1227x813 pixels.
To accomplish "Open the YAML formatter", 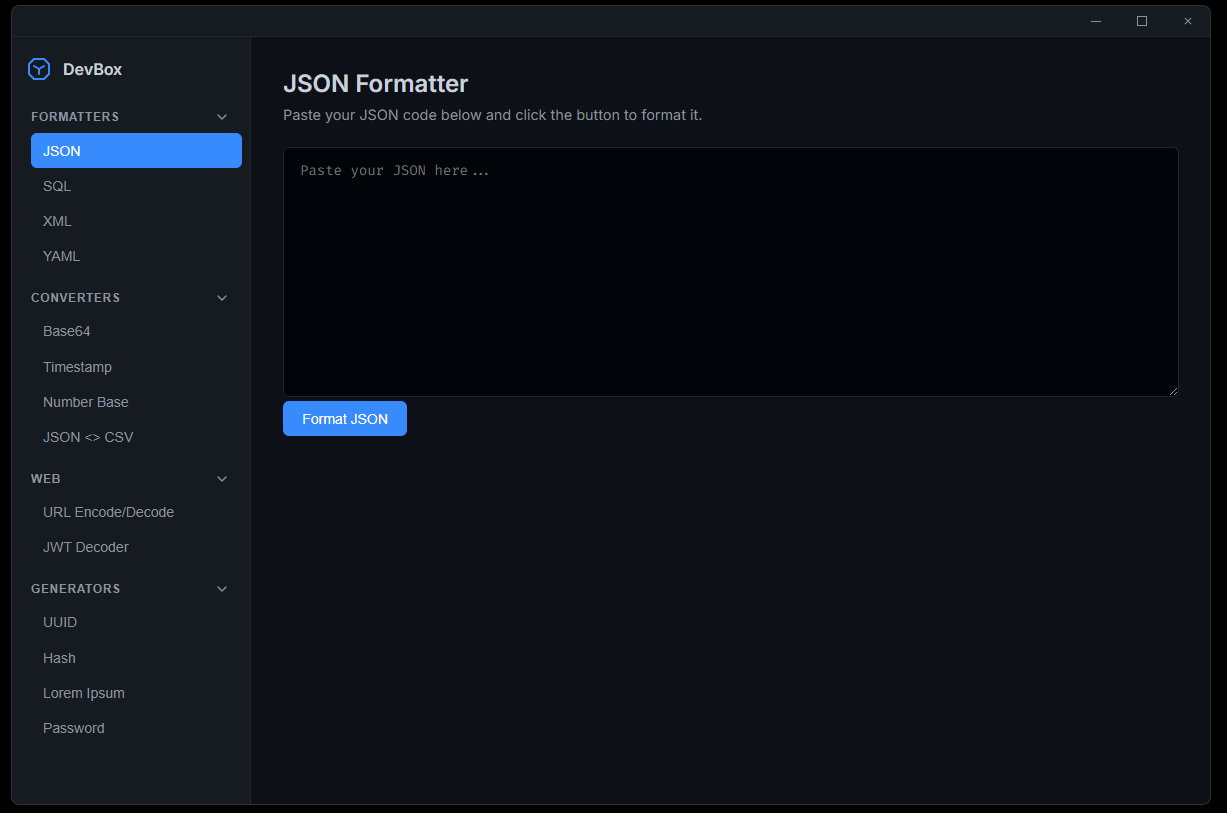I will (x=61, y=255).
